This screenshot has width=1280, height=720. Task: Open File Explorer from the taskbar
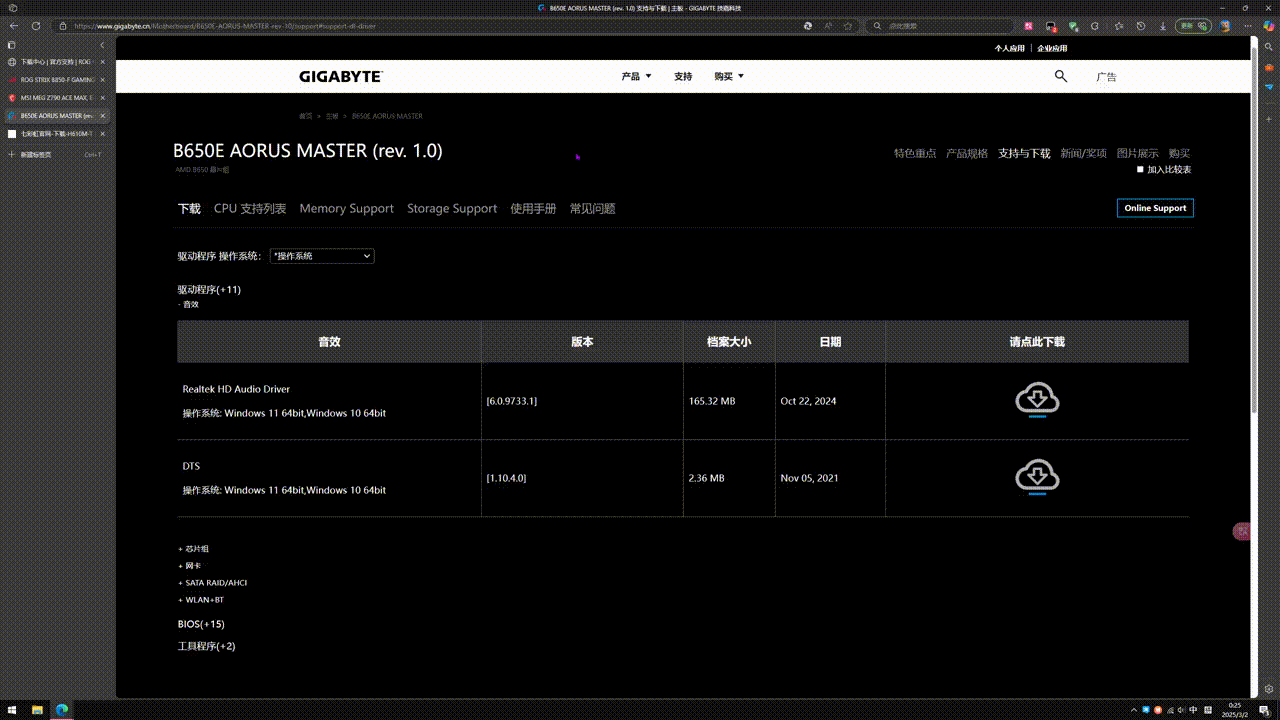(38, 709)
